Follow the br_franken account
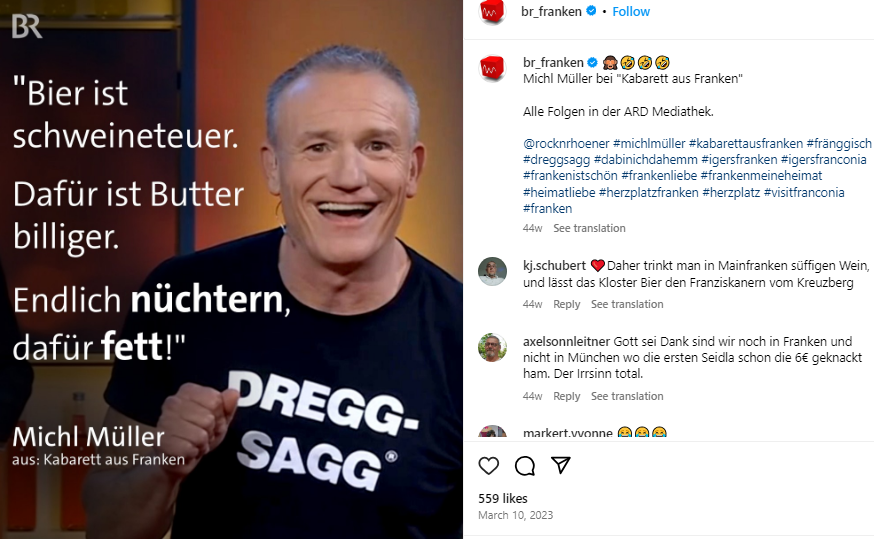The width and height of the screenshot is (874, 539). 631,12
